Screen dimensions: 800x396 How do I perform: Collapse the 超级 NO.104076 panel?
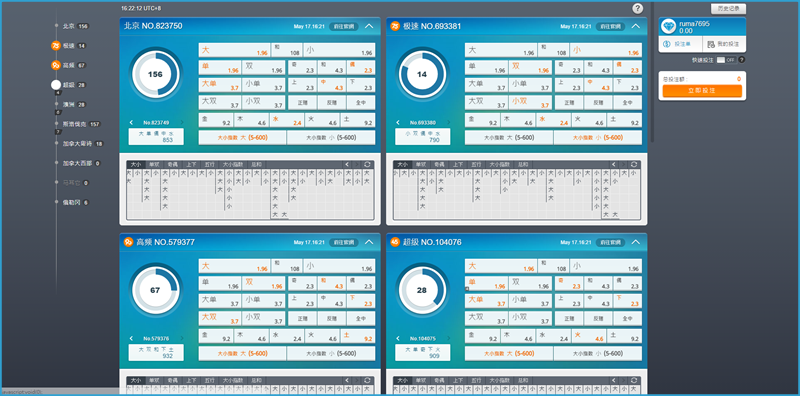(x=636, y=242)
